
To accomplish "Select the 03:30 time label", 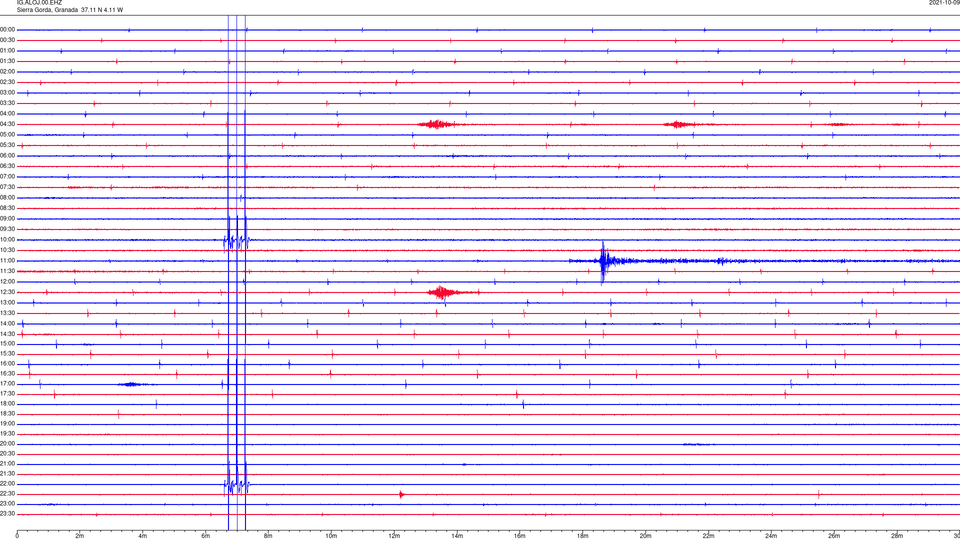I will point(8,103).
